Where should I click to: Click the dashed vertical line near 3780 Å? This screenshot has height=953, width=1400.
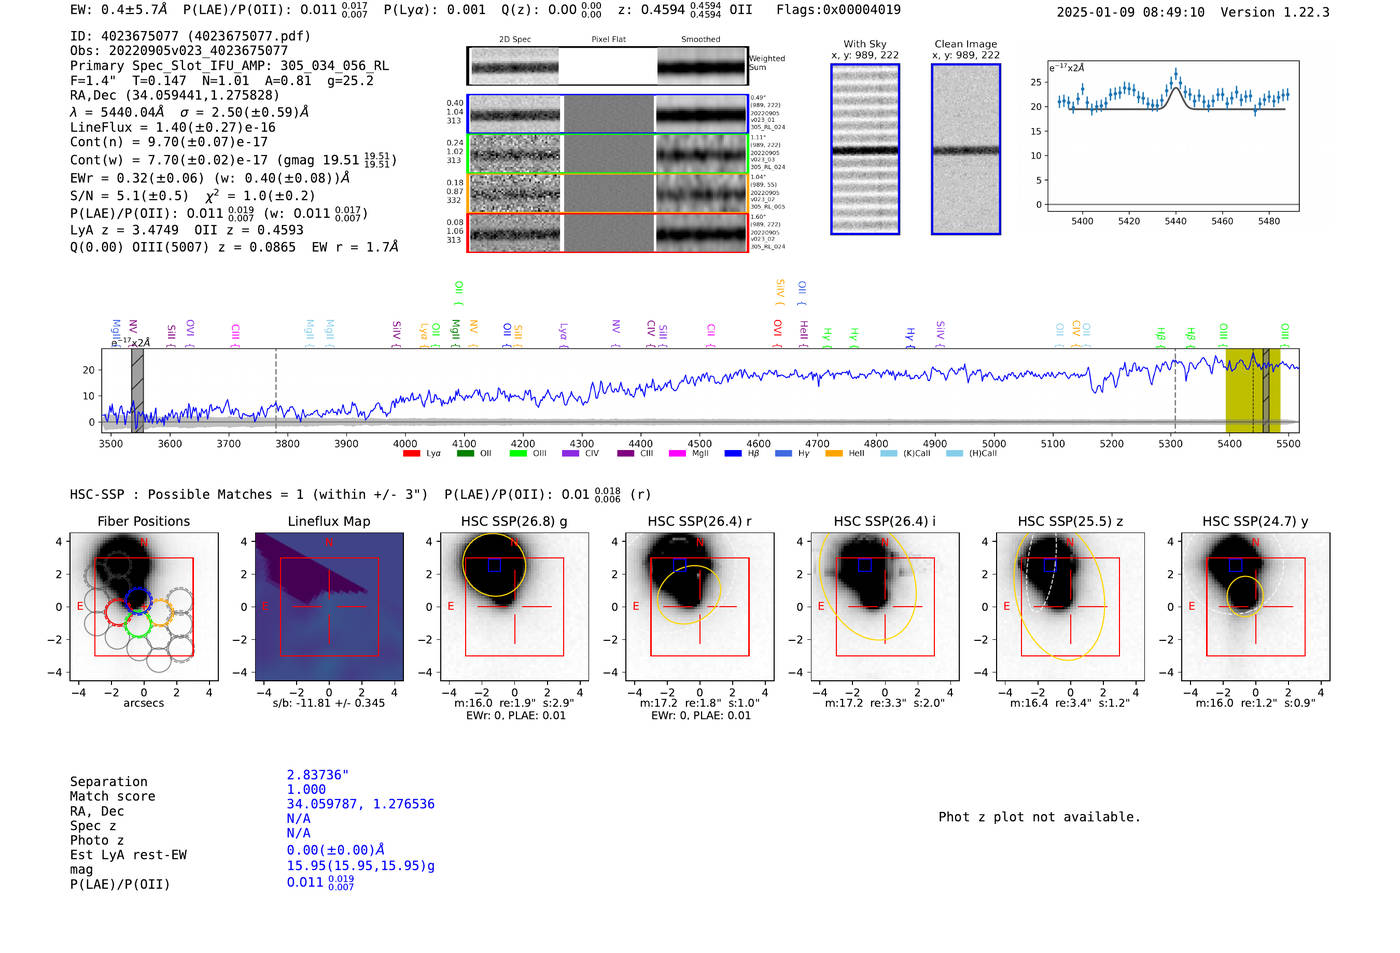(x=276, y=390)
